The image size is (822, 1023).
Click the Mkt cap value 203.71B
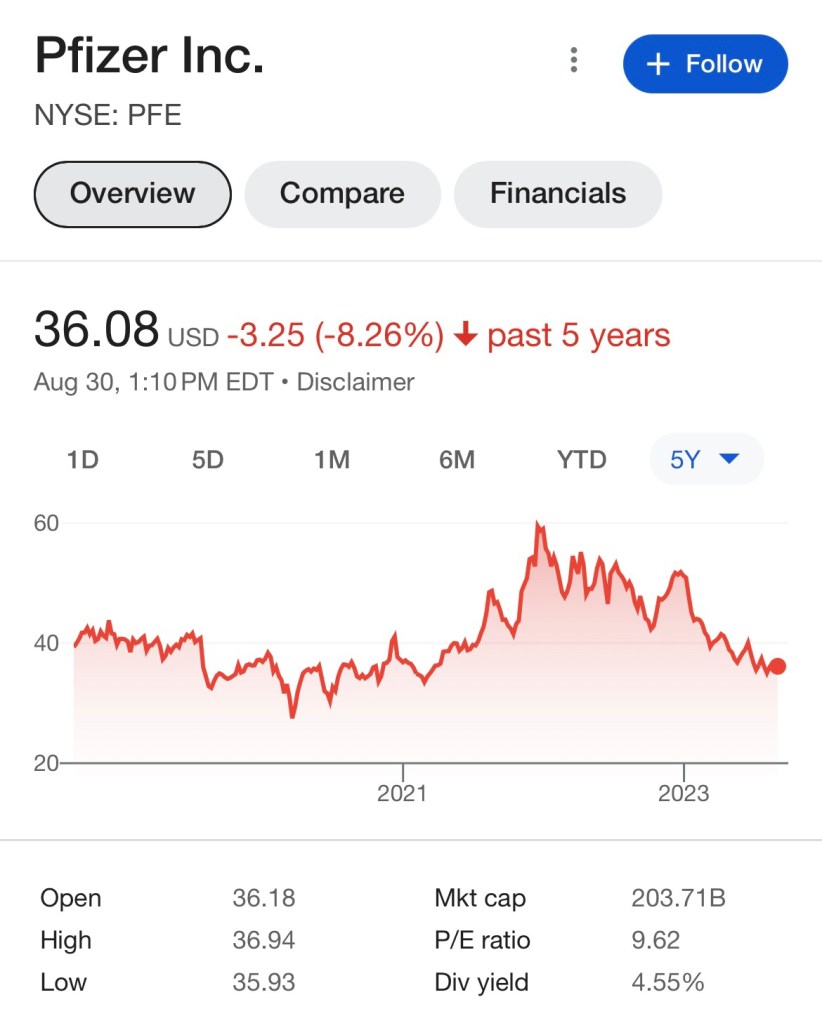[x=678, y=898]
